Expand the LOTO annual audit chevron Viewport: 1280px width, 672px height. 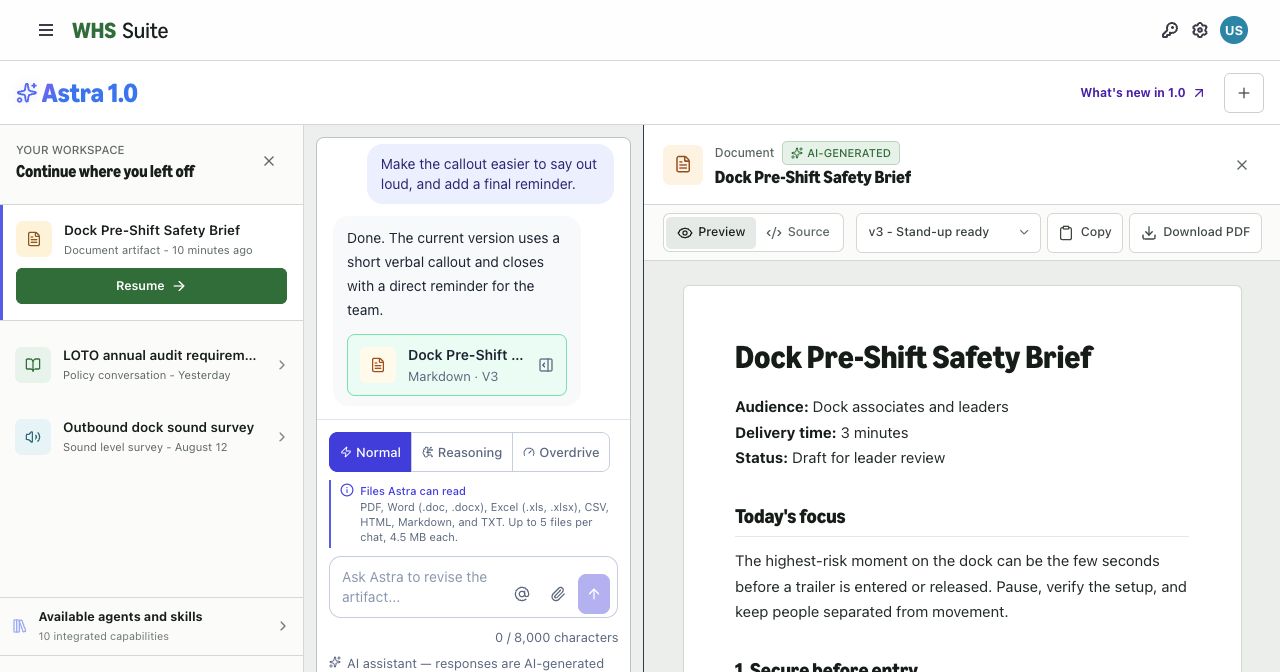tap(282, 365)
